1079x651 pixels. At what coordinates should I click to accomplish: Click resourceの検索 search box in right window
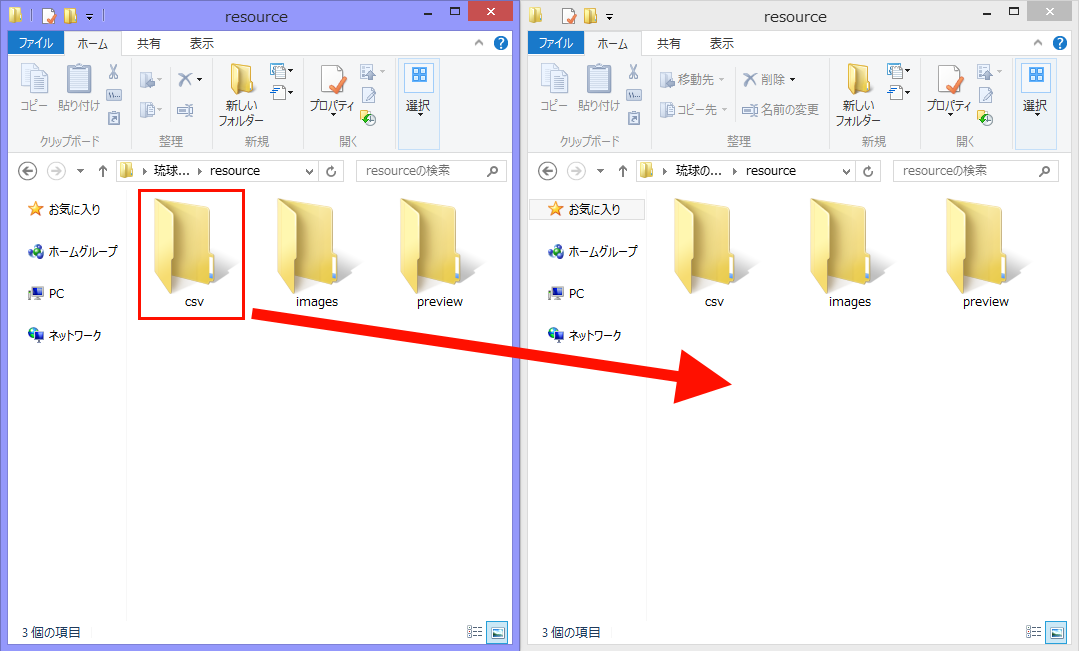tap(976, 171)
